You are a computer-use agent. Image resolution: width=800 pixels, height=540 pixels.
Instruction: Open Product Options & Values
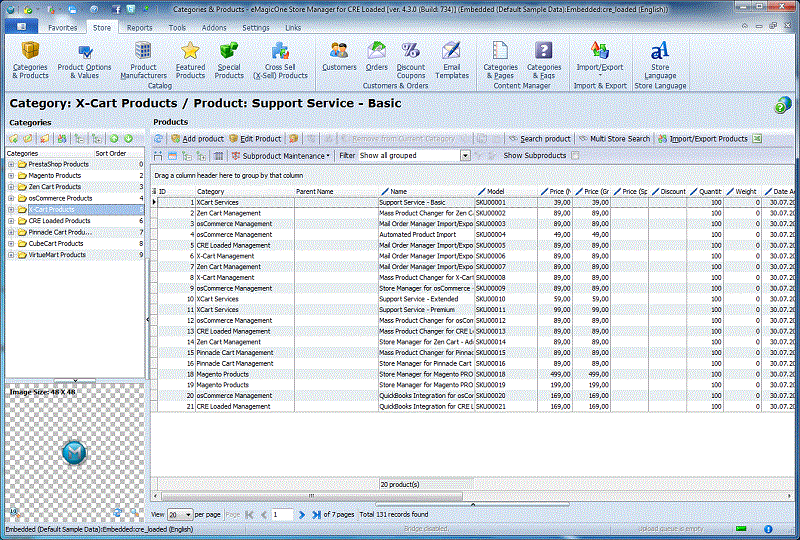(84, 60)
